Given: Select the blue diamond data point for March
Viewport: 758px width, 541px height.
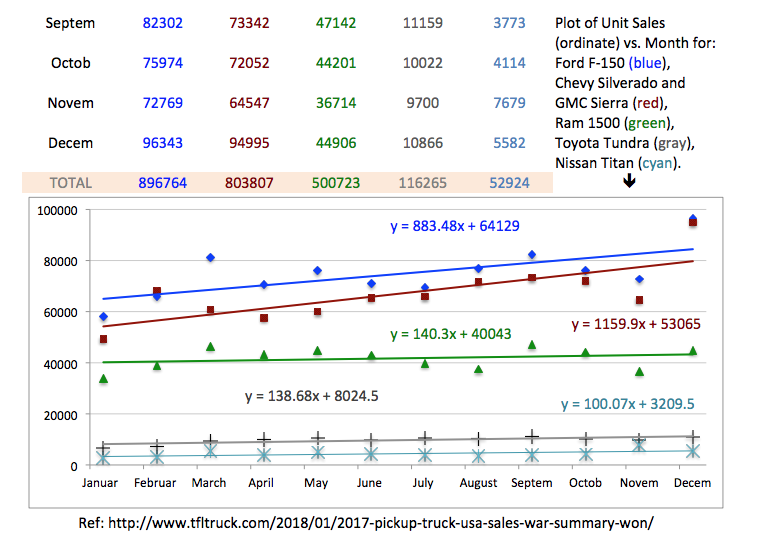Looking at the screenshot, I should point(210,258).
